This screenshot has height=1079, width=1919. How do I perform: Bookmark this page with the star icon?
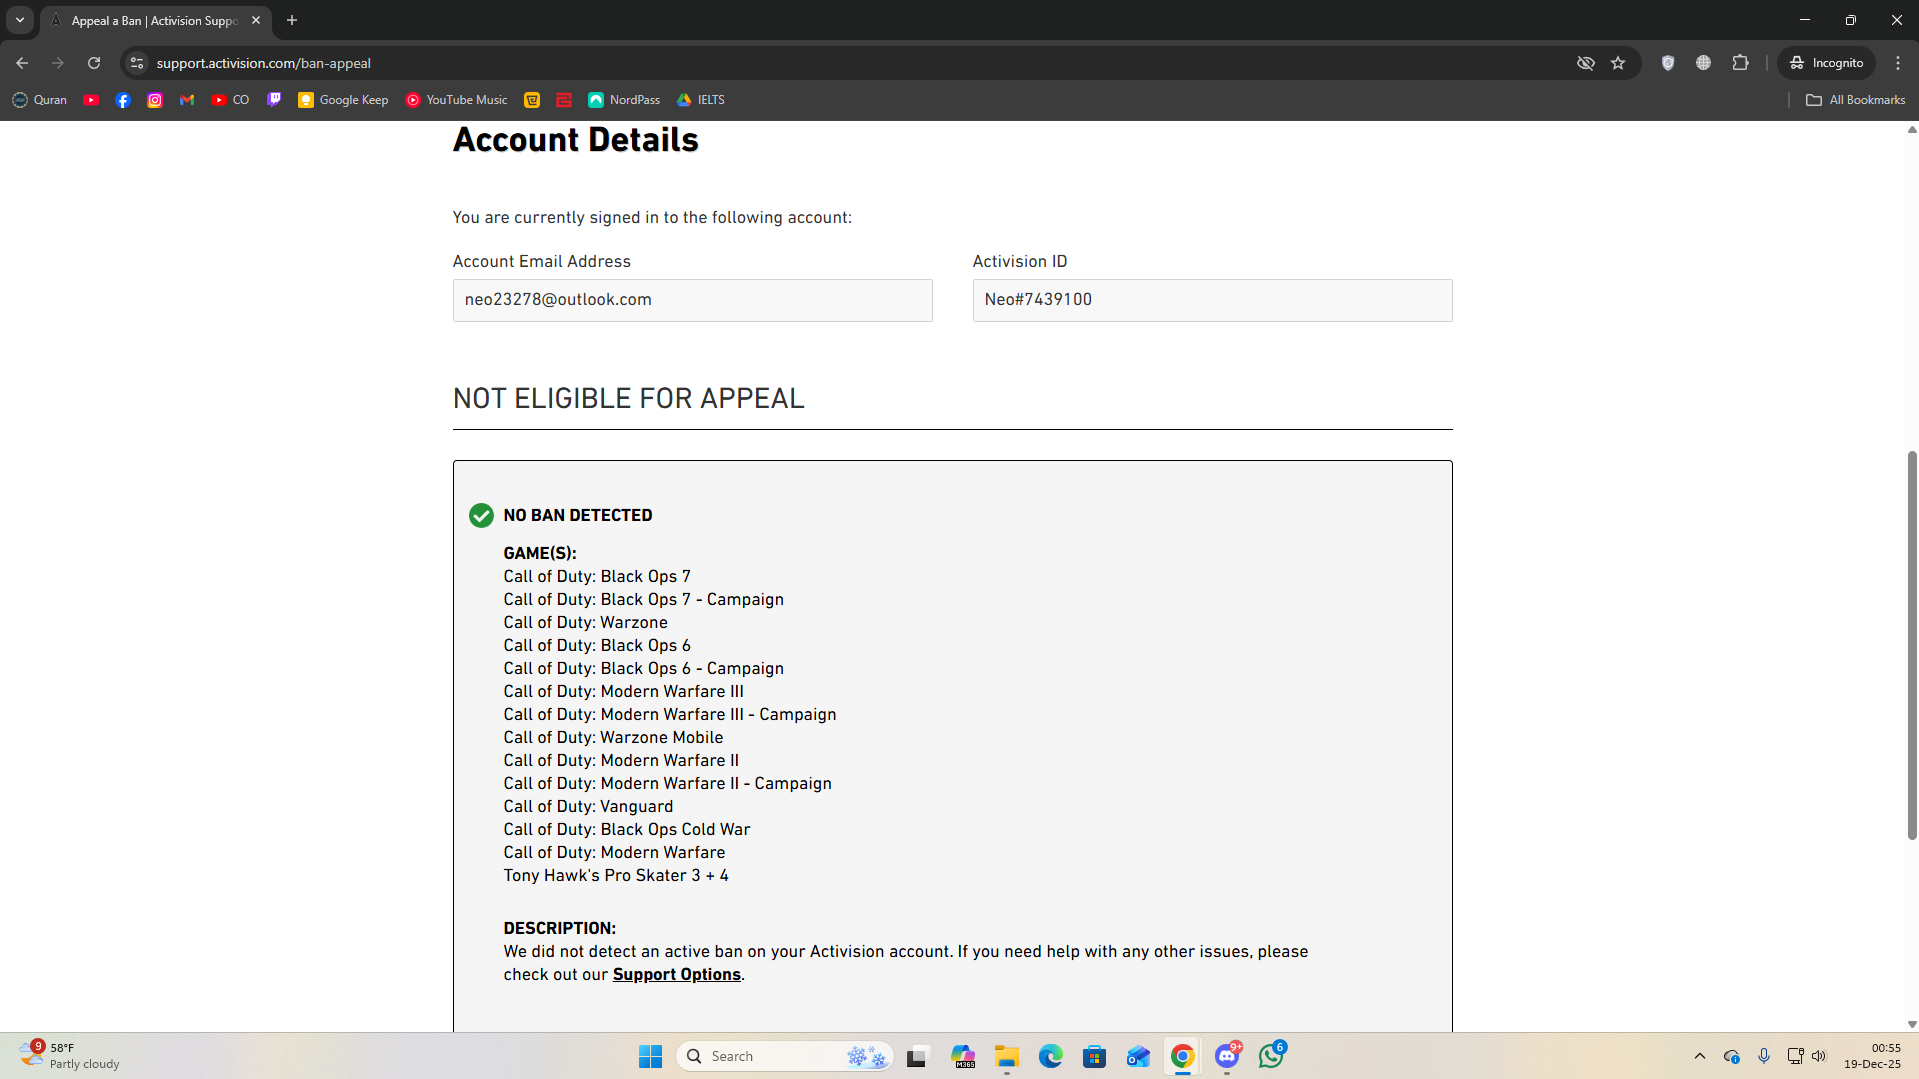1618,63
